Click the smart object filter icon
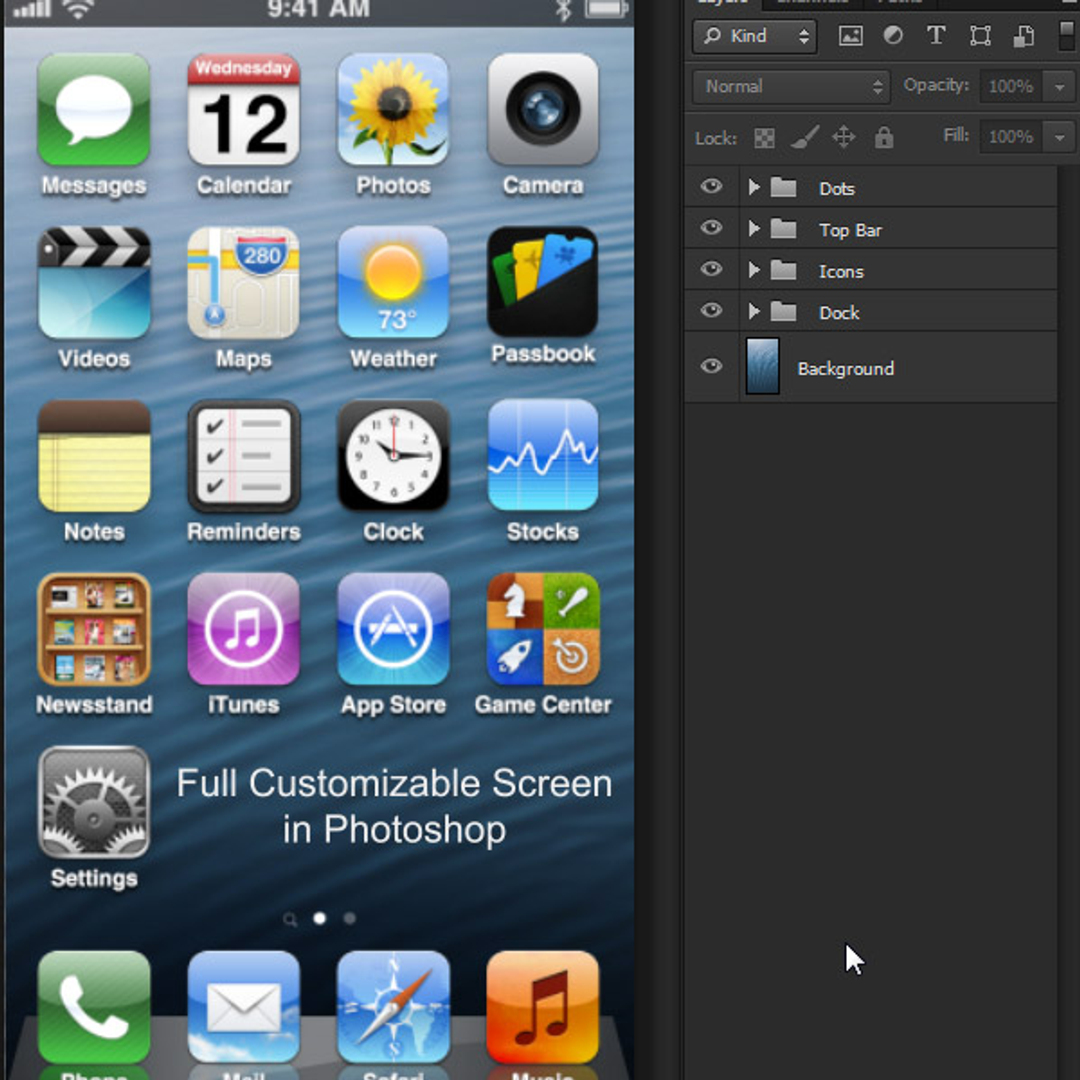Screen dimensions: 1080x1080 point(1024,36)
